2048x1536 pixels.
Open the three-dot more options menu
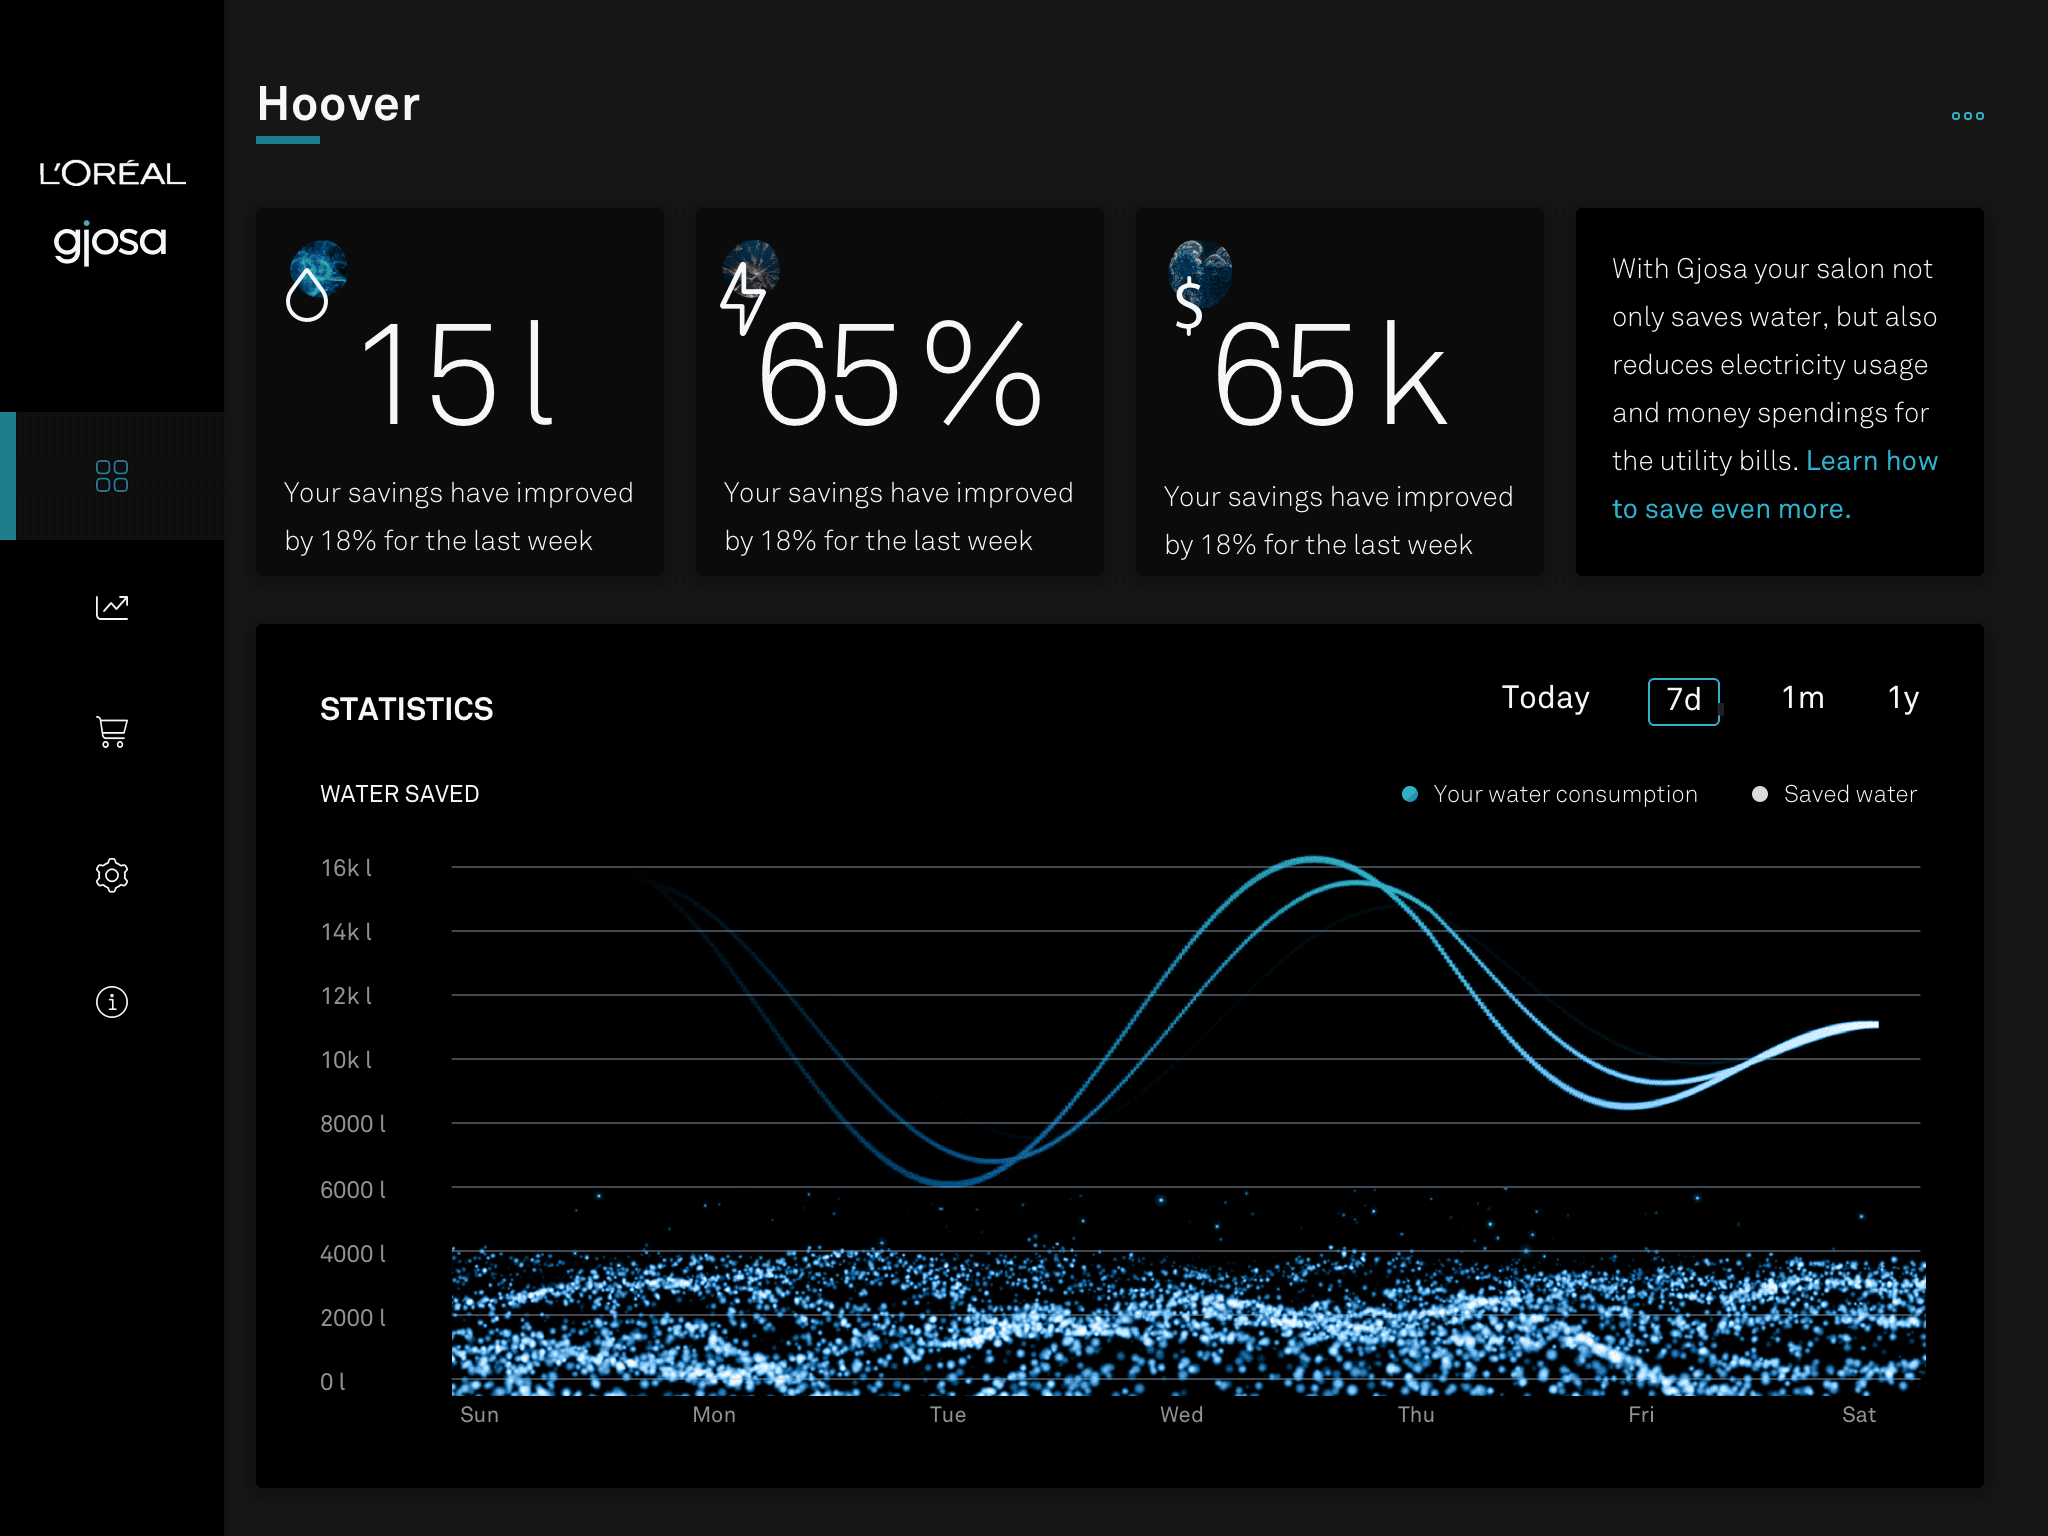[x=1967, y=116]
